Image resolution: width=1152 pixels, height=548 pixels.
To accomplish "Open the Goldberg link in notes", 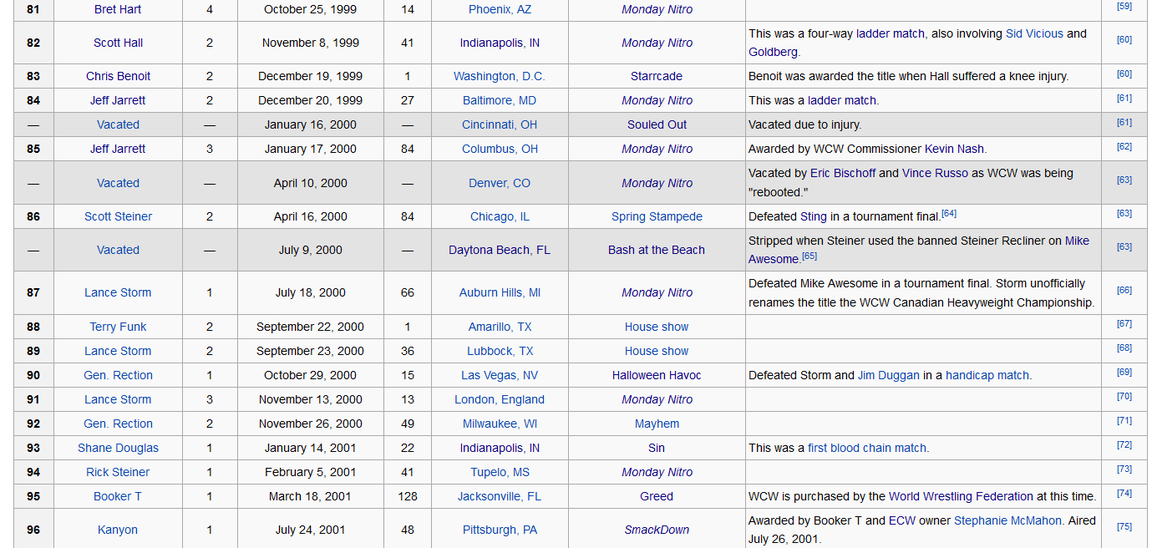I will click(773, 52).
